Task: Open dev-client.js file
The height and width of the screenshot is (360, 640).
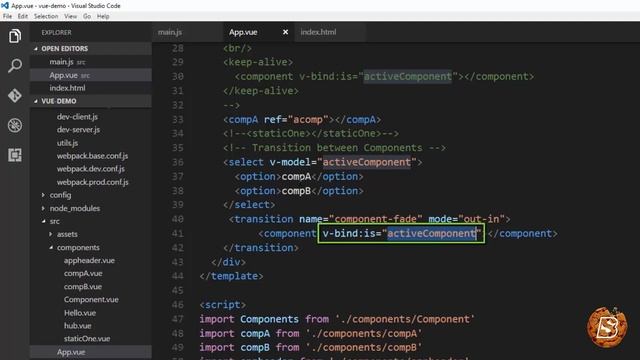Action: (x=77, y=117)
